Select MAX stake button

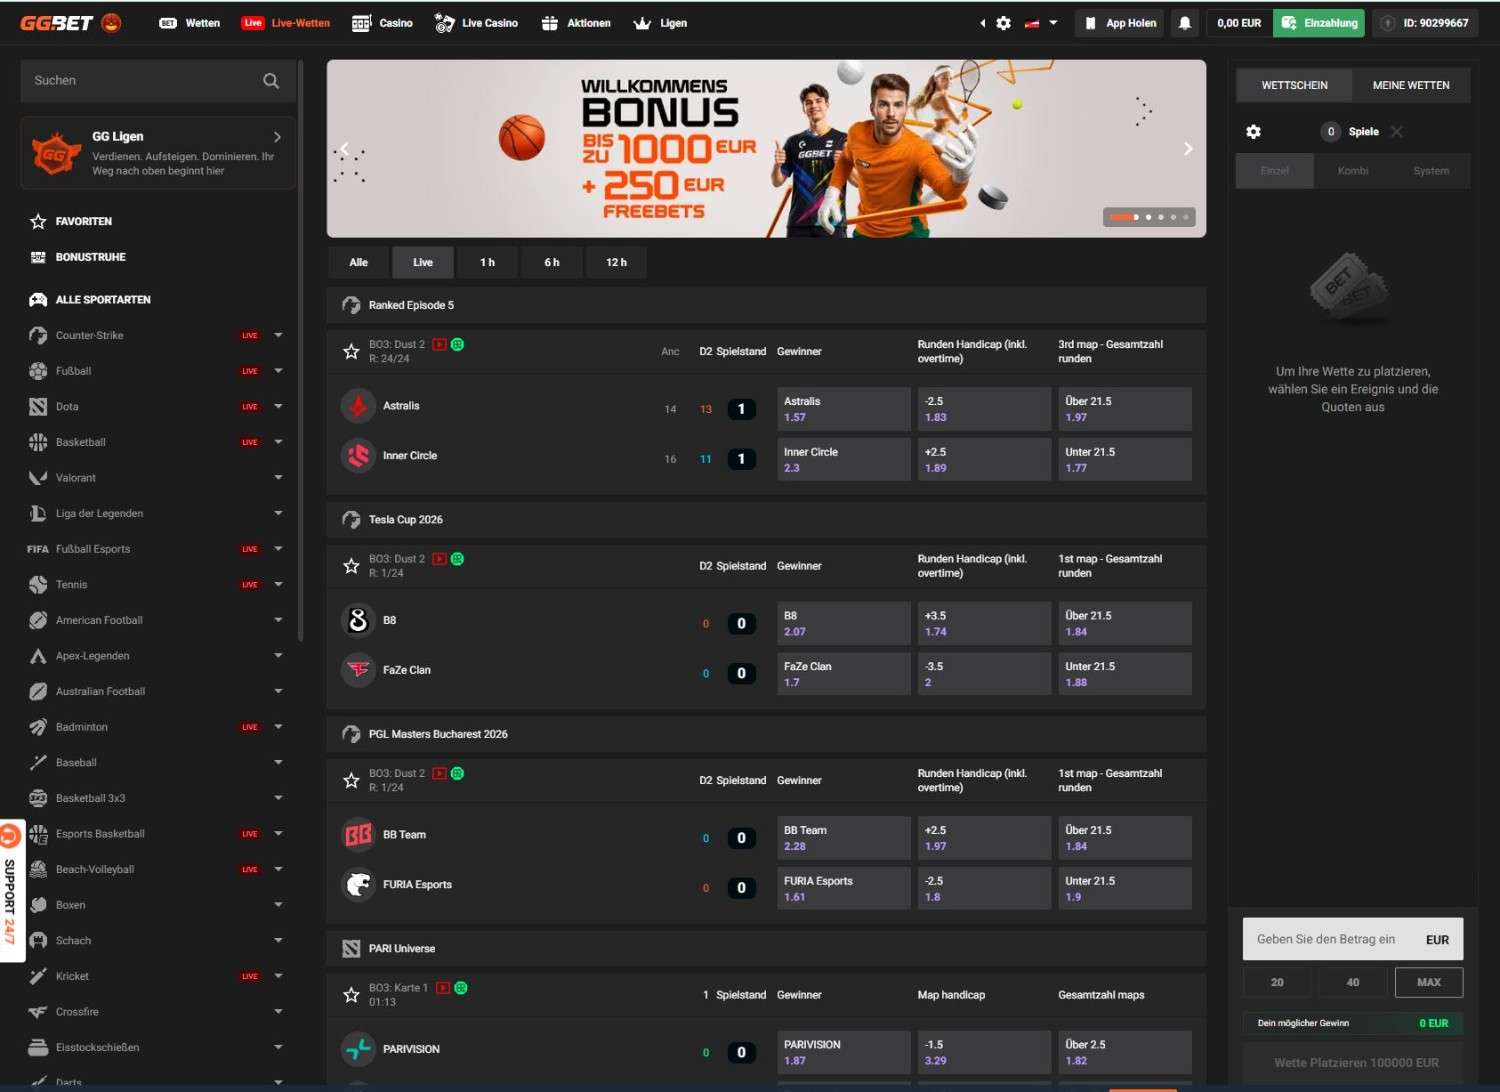1429,982
